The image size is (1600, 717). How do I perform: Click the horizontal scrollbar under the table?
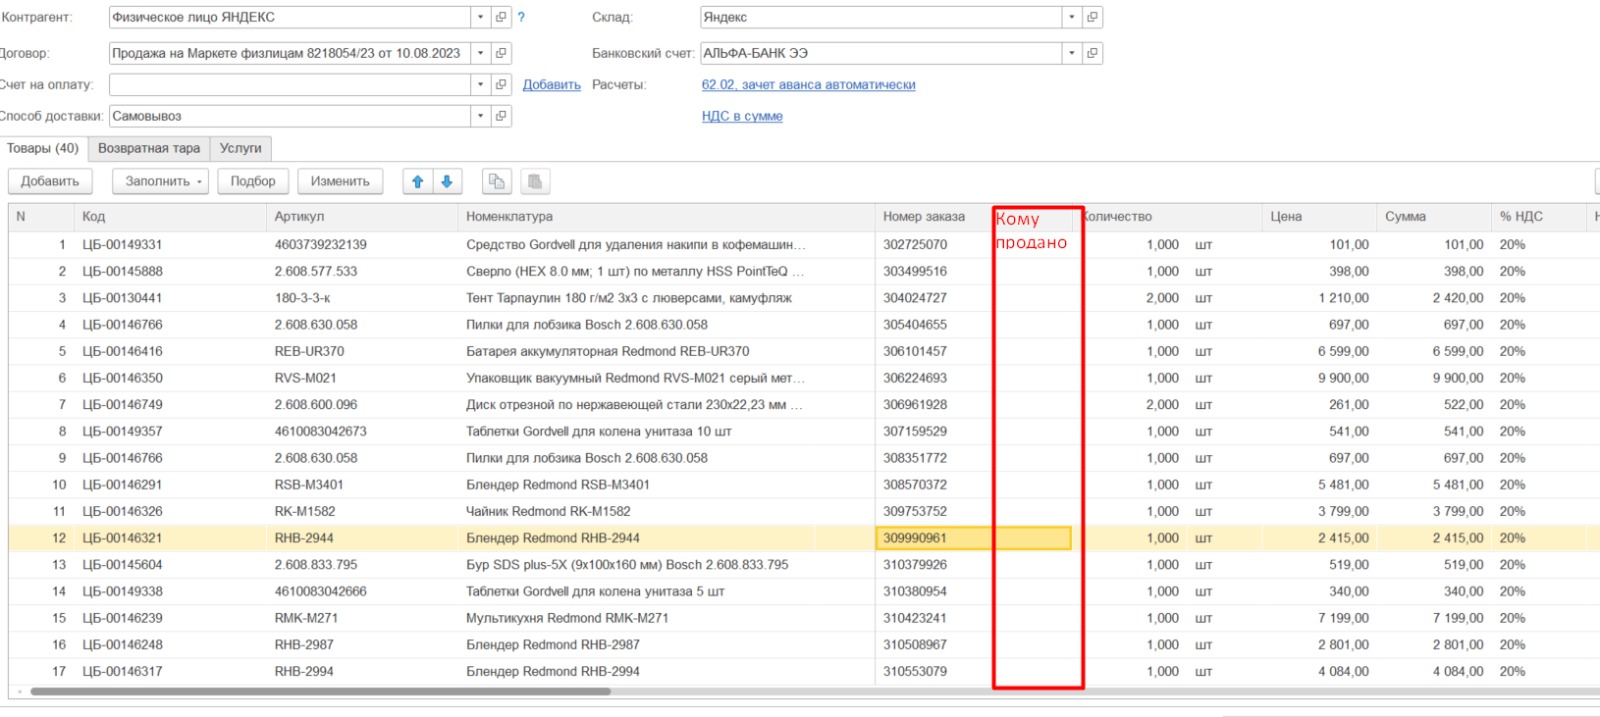(320, 691)
